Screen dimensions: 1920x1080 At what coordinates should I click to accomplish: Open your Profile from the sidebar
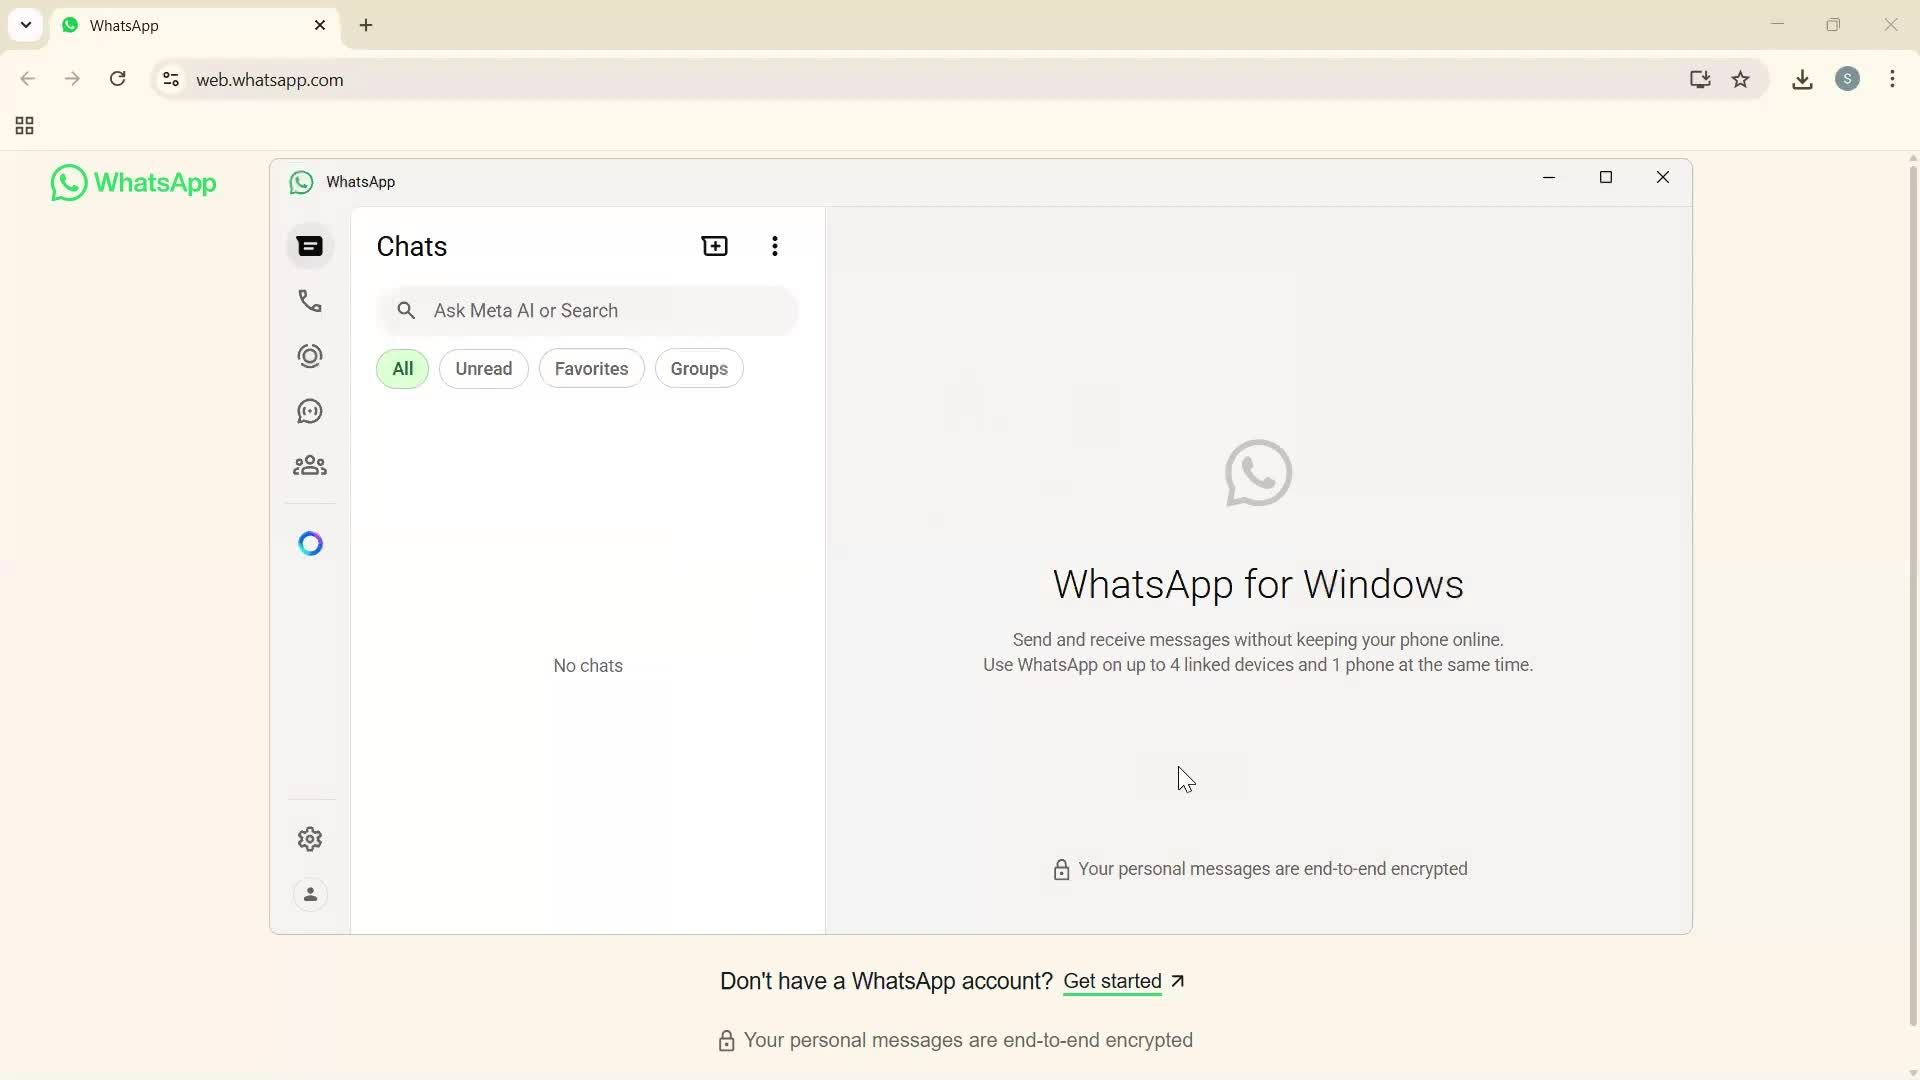click(310, 894)
